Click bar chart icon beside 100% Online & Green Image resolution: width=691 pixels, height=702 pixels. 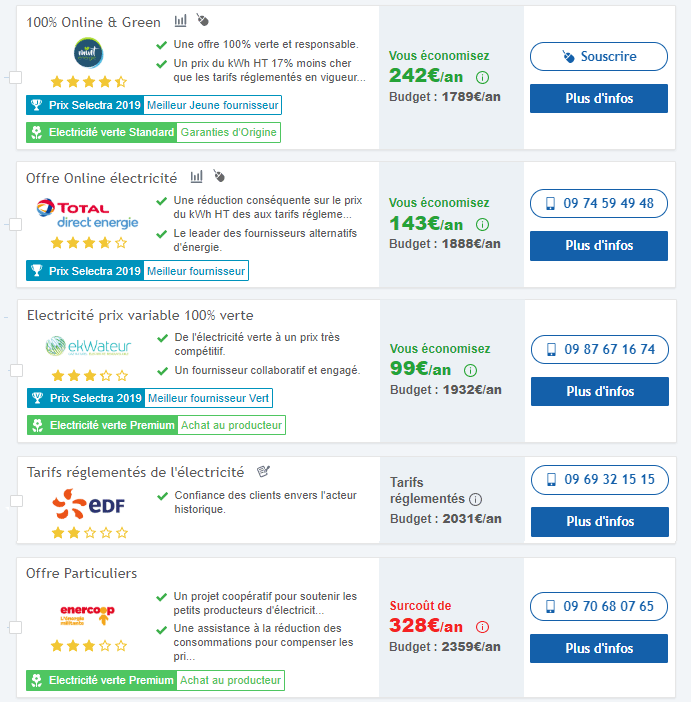click(180, 21)
